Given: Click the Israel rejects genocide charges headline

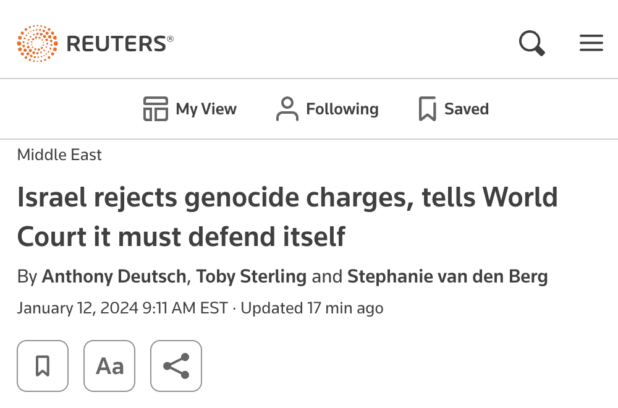Looking at the screenshot, I should pos(287,216).
